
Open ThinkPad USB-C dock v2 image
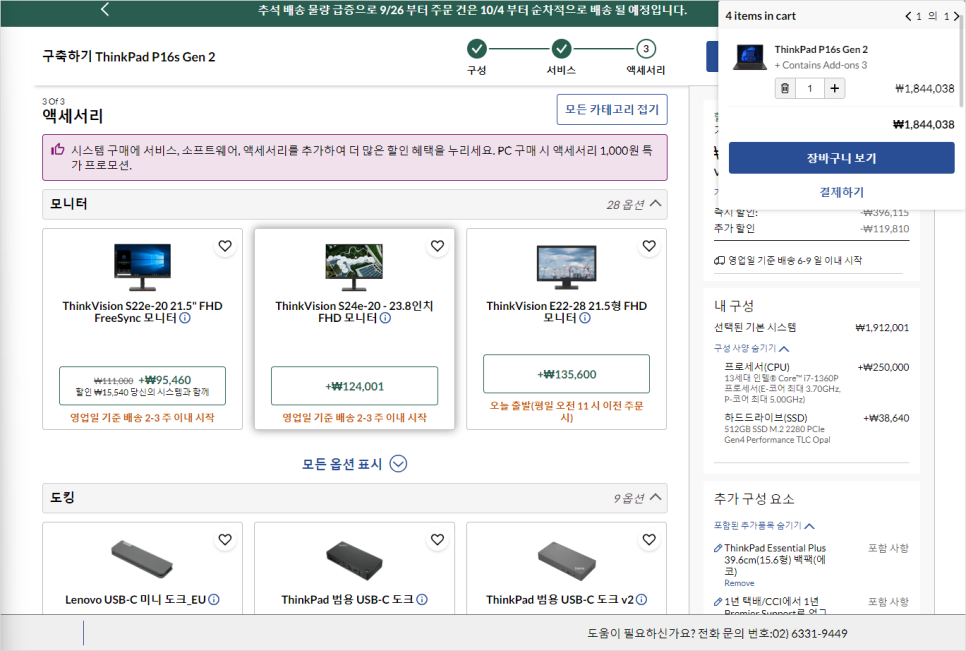tap(566, 560)
